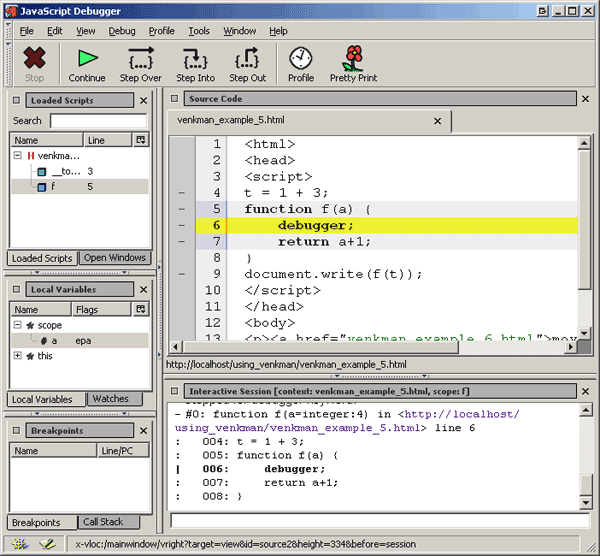Float the Breakpoints panel
This screenshot has height=556, width=600.
pos(16,430)
